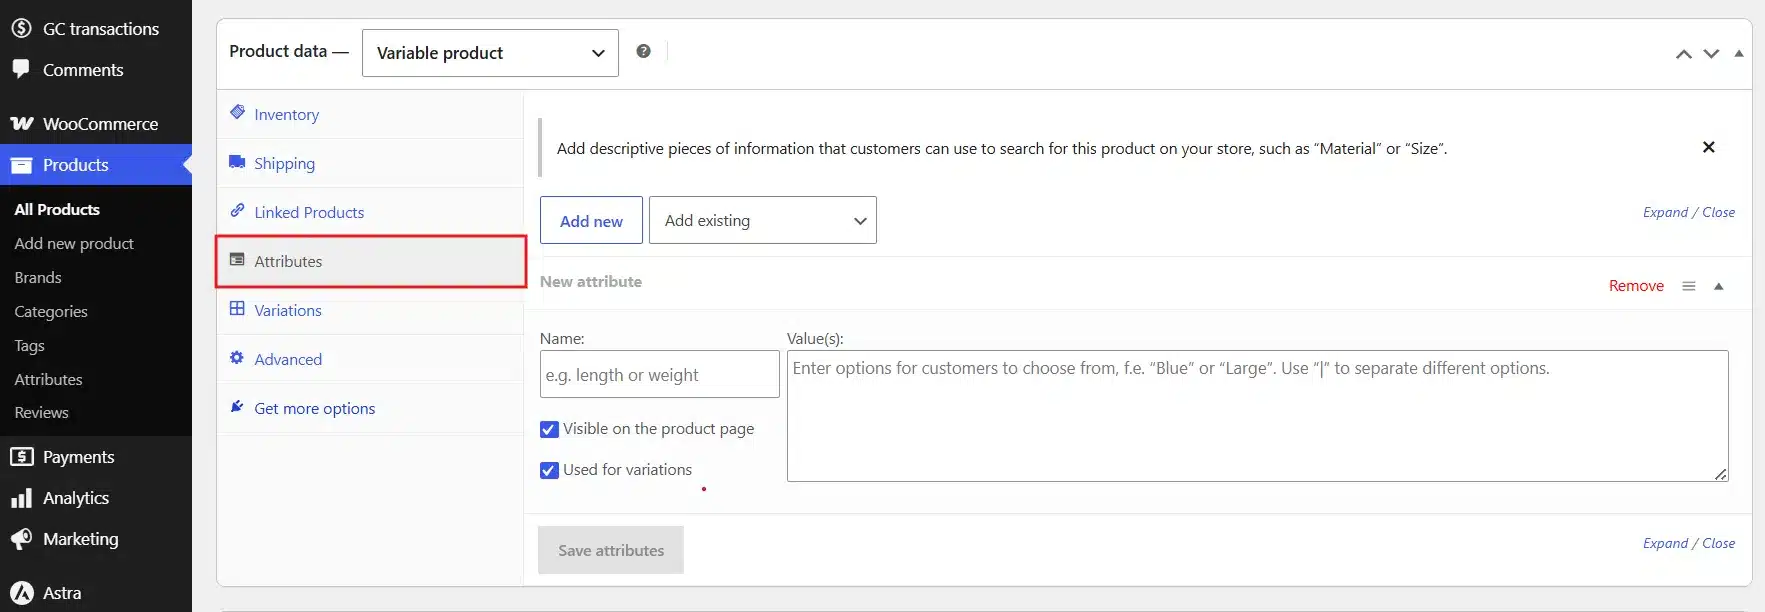The height and width of the screenshot is (612, 1765).
Task: Click the New attribute heading
Action: (x=591, y=282)
